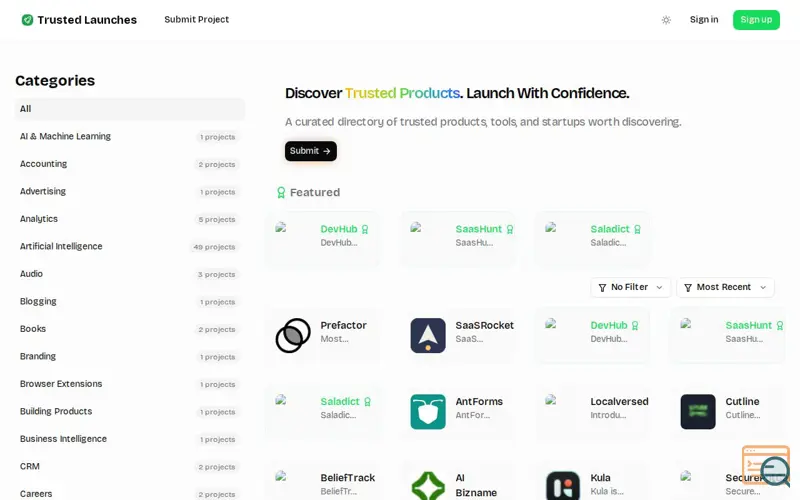Click badge icon beside featured SaasHunt
The width and height of the screenshot is (800, 500).
coord(510,229)
